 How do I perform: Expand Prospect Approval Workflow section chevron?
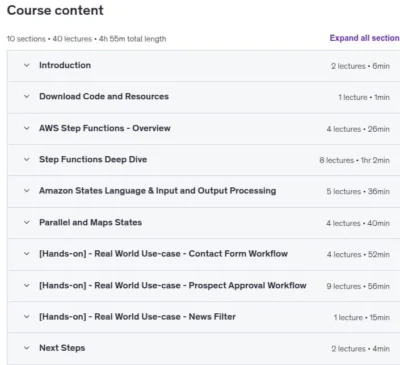(27, 286)
